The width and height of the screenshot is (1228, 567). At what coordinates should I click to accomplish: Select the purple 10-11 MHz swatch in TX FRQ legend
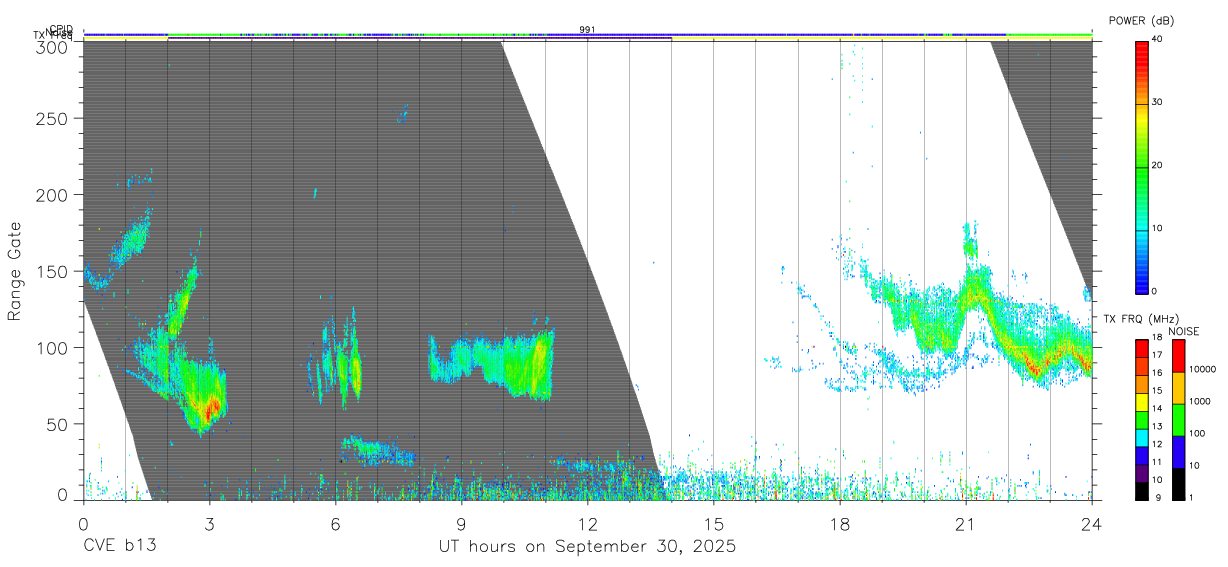click(x=1142, y=473)
